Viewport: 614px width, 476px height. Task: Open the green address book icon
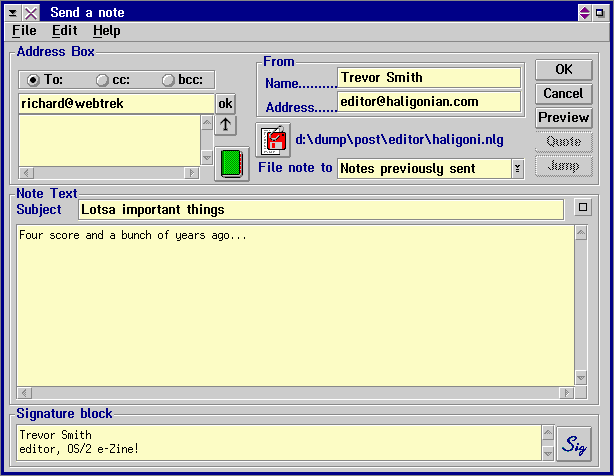[232, 164]
